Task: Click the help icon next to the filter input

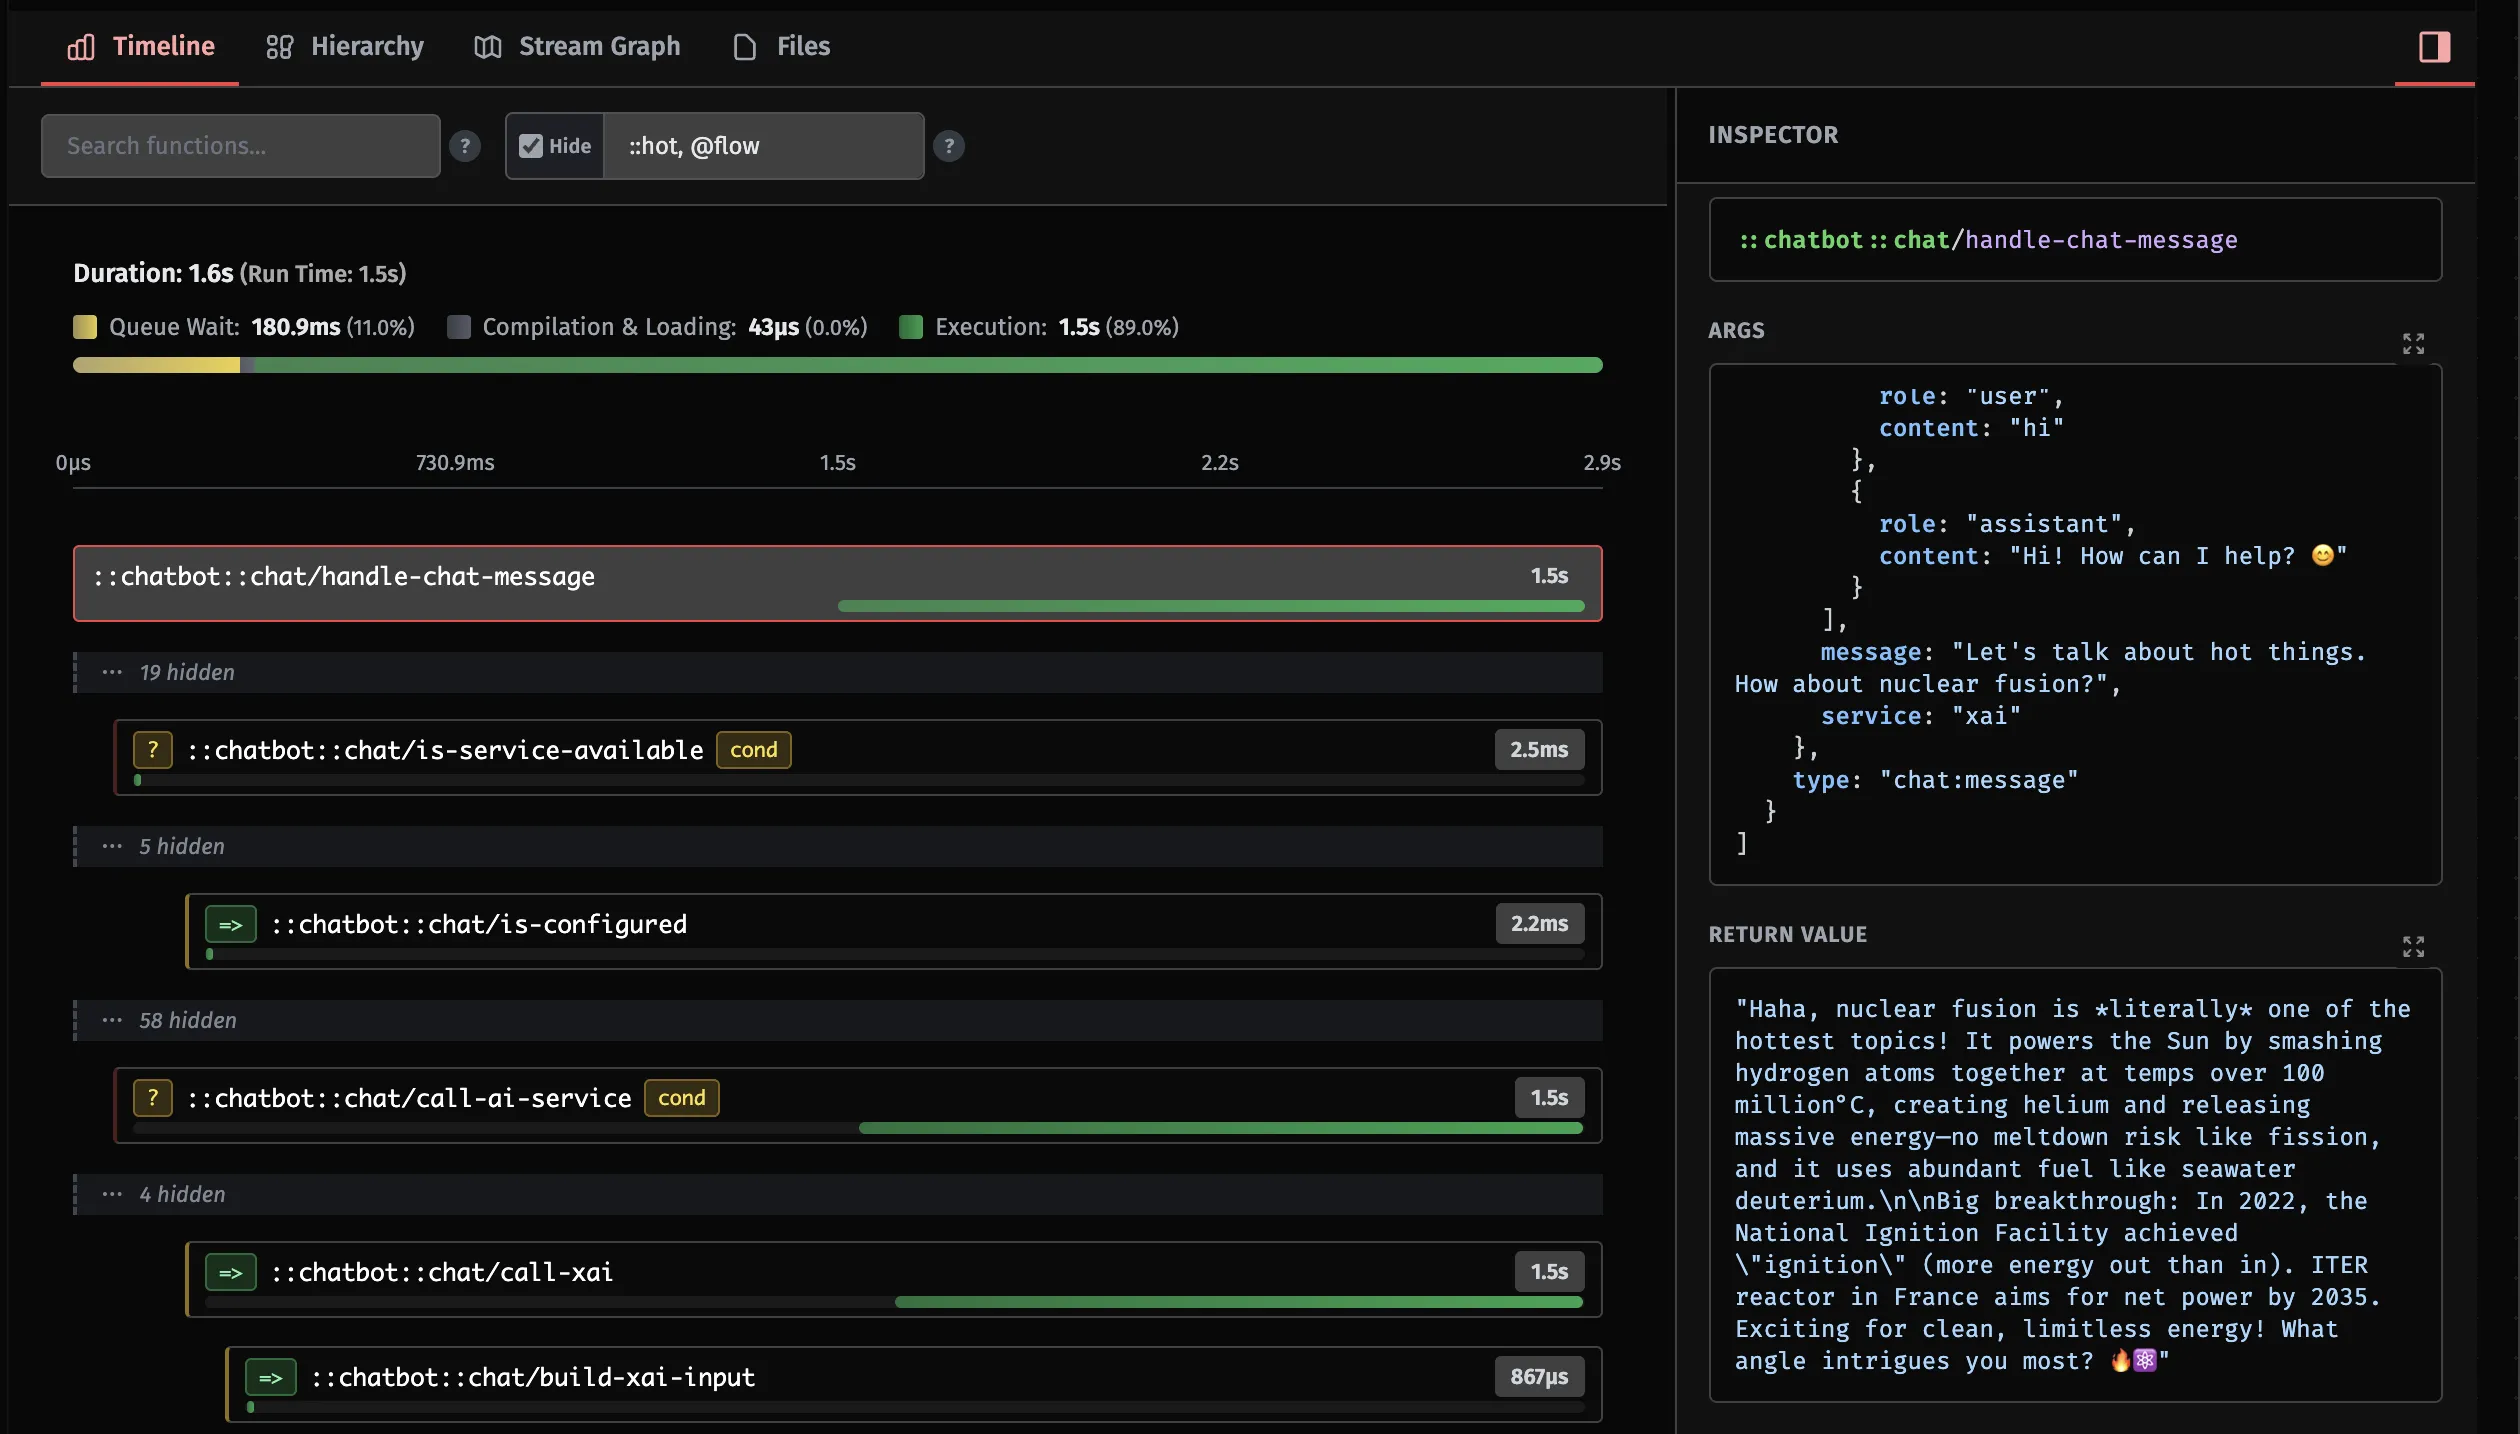Action: coord(949,146)
